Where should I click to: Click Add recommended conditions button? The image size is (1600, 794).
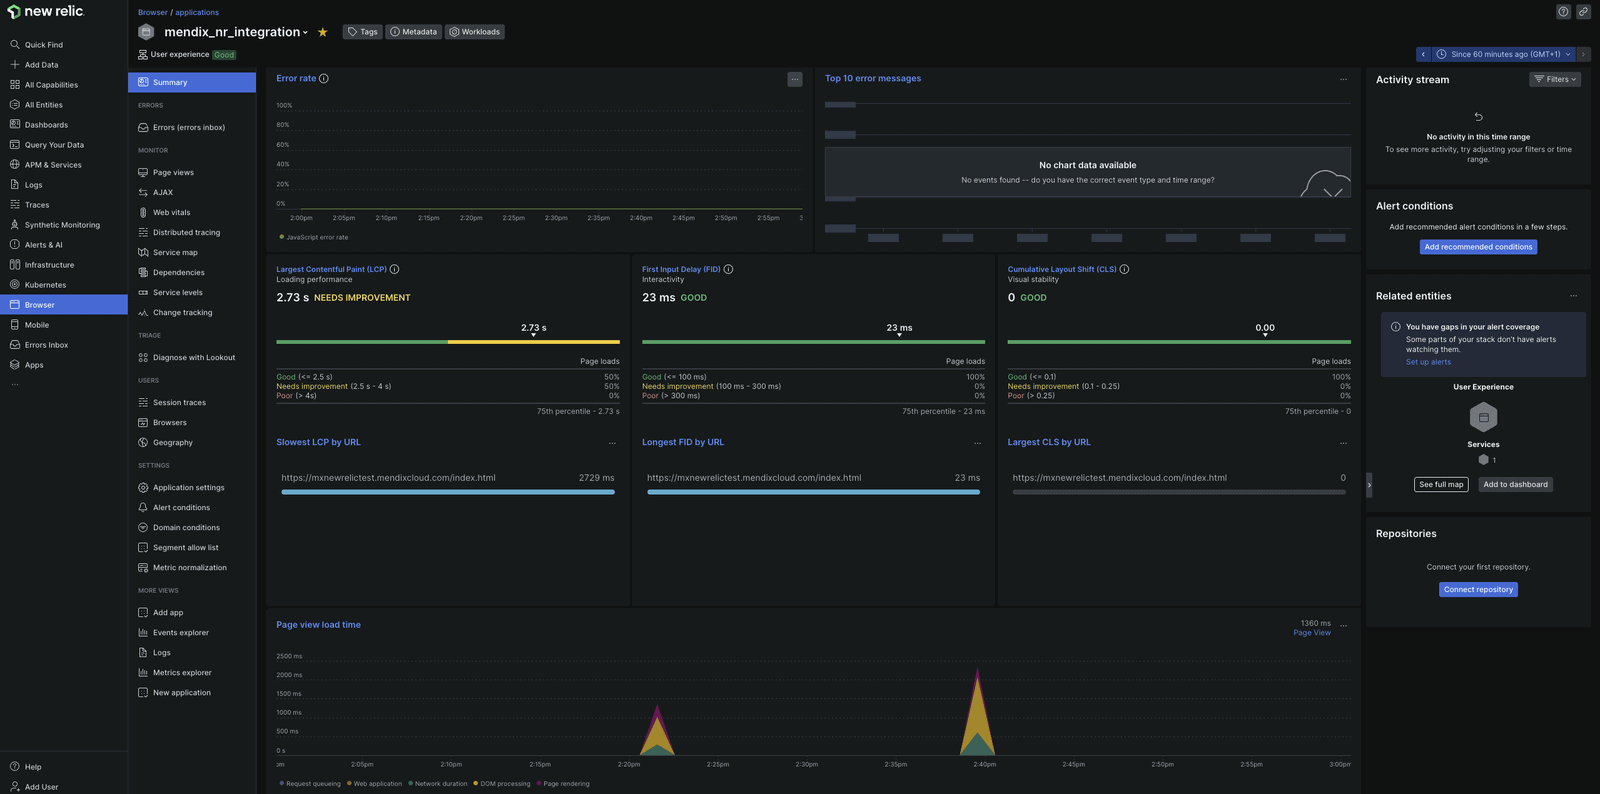coord(1478,247)
